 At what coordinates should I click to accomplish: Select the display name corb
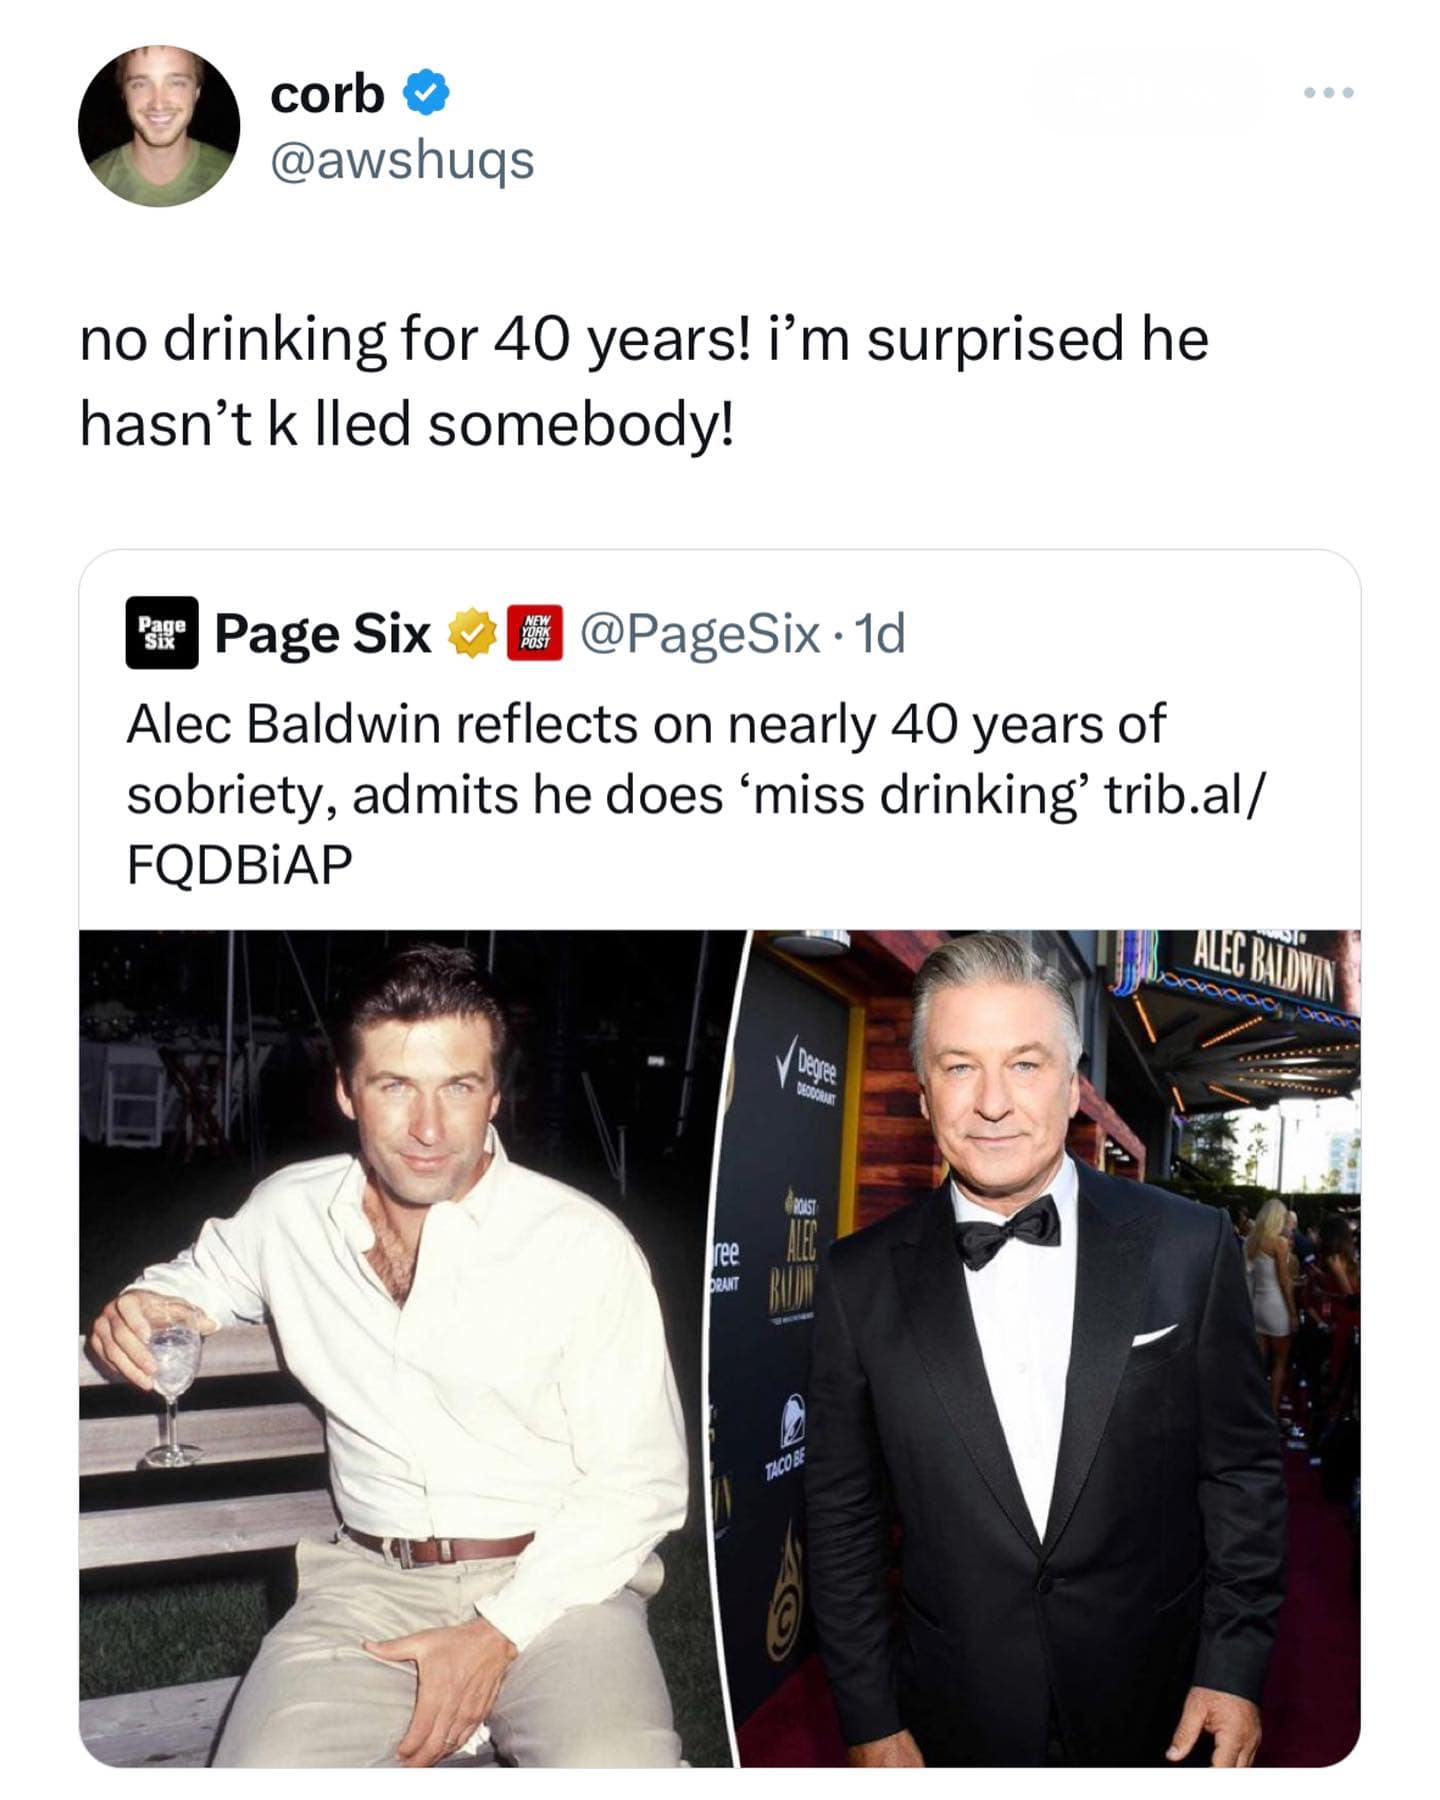pyautogui.click(x=324, y=96)
